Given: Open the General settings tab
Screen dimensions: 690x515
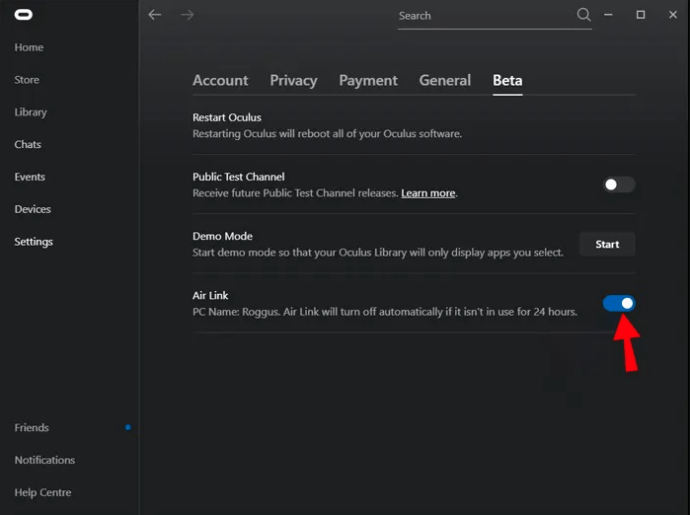Looking at the screenshot, I should click(445, 81).
